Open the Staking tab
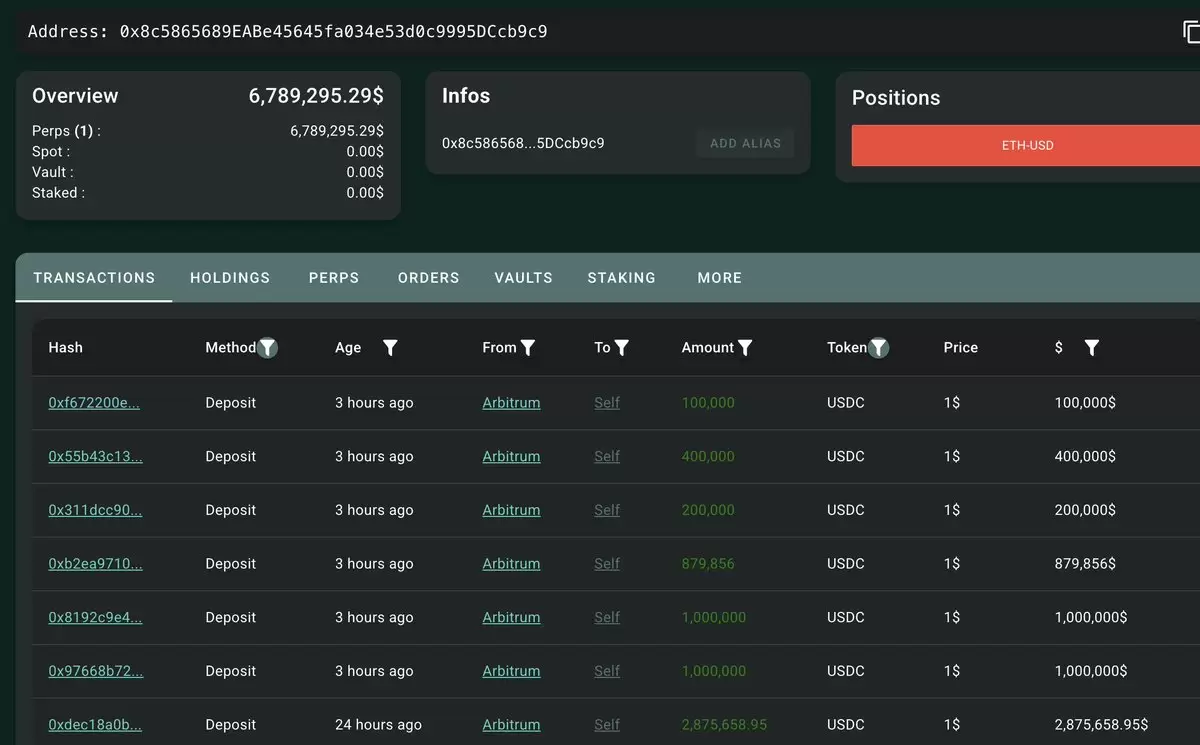Viewport: 1200px width, 745px height. [621, 278]
